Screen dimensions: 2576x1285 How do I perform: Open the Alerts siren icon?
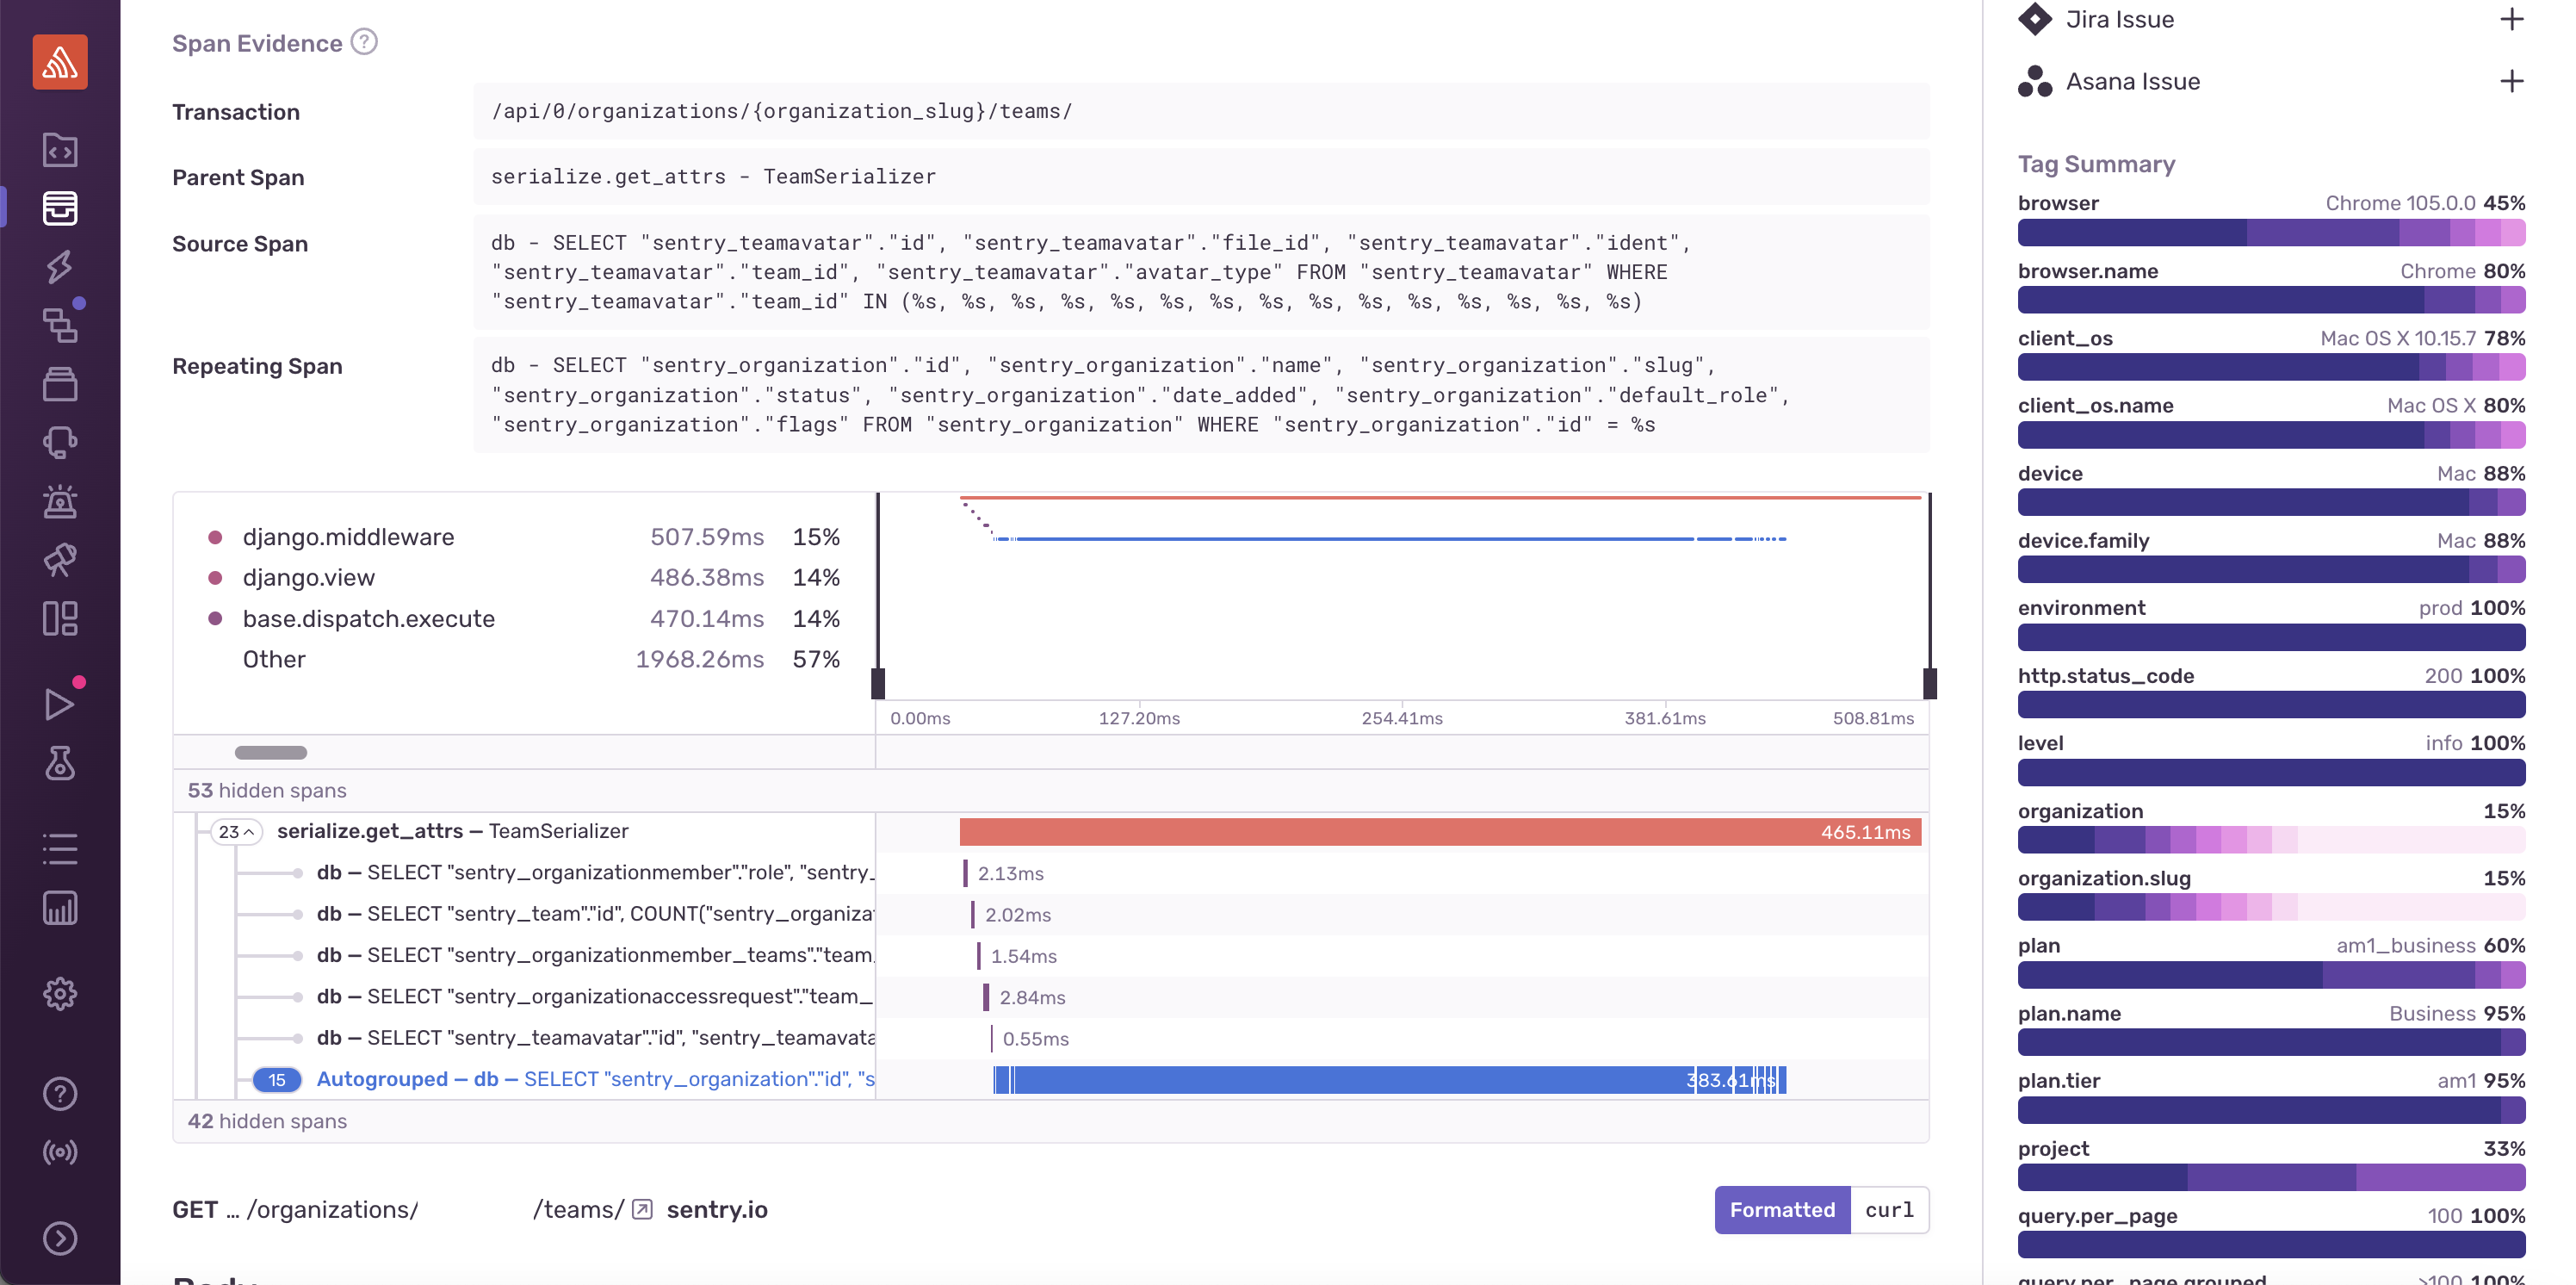coord(60,501)
